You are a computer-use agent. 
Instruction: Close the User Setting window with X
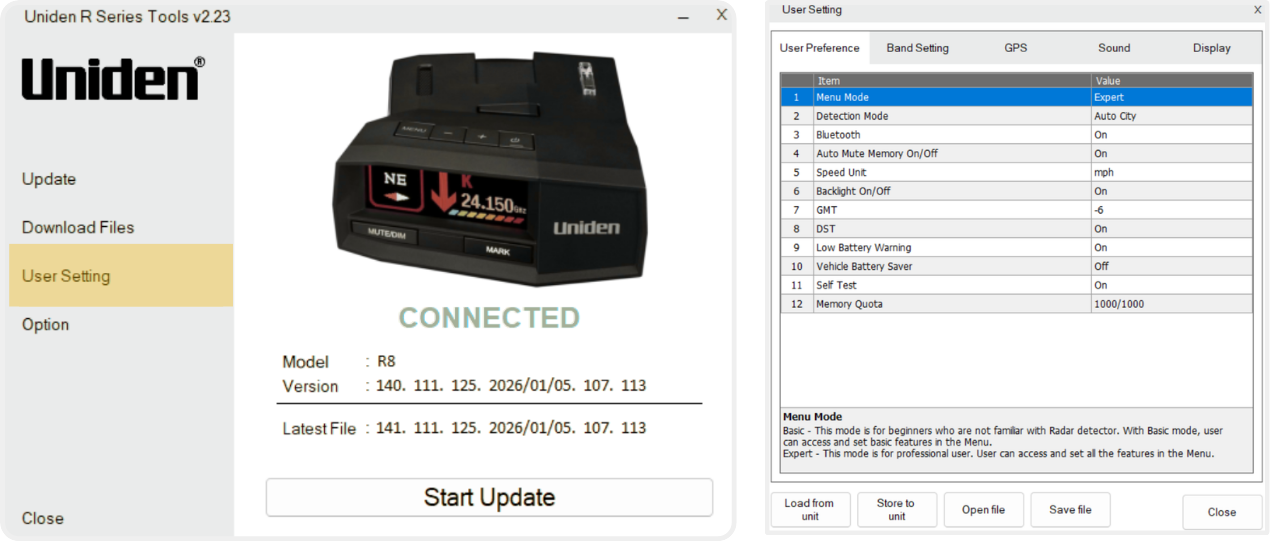(1257, 9)
